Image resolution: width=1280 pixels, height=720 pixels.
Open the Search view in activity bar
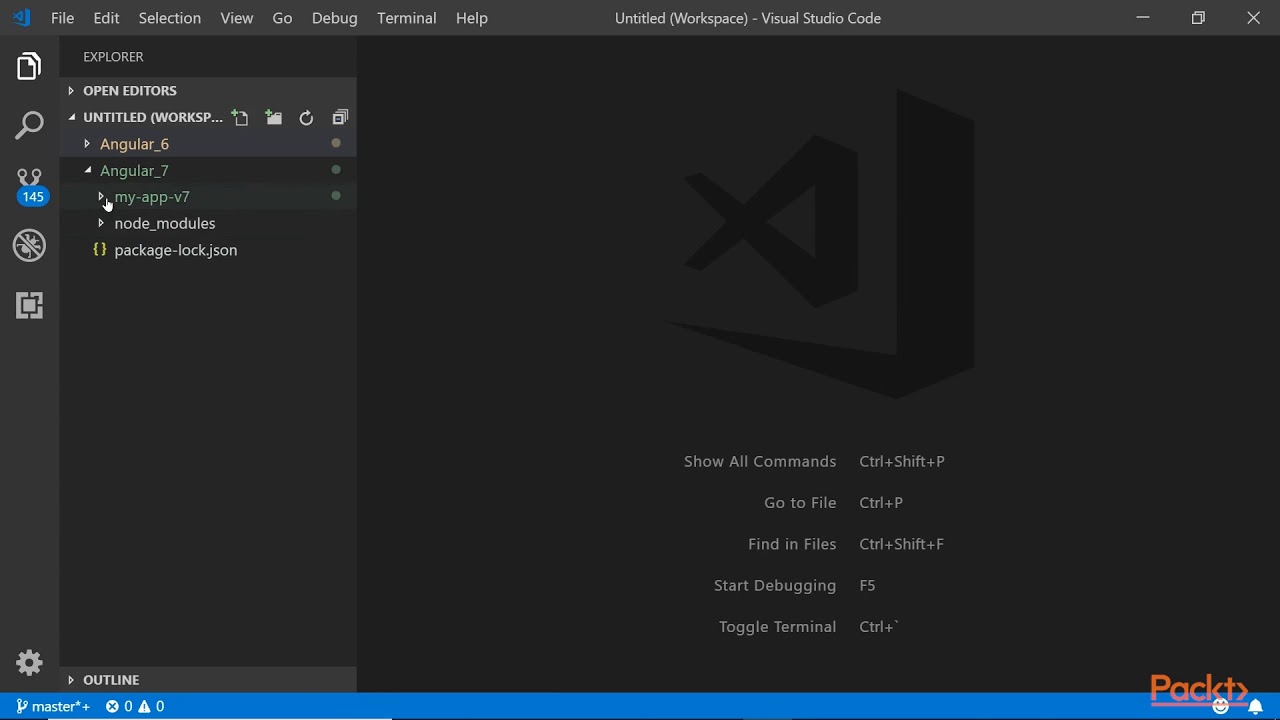pyautogui.click(x=29, y=126)
